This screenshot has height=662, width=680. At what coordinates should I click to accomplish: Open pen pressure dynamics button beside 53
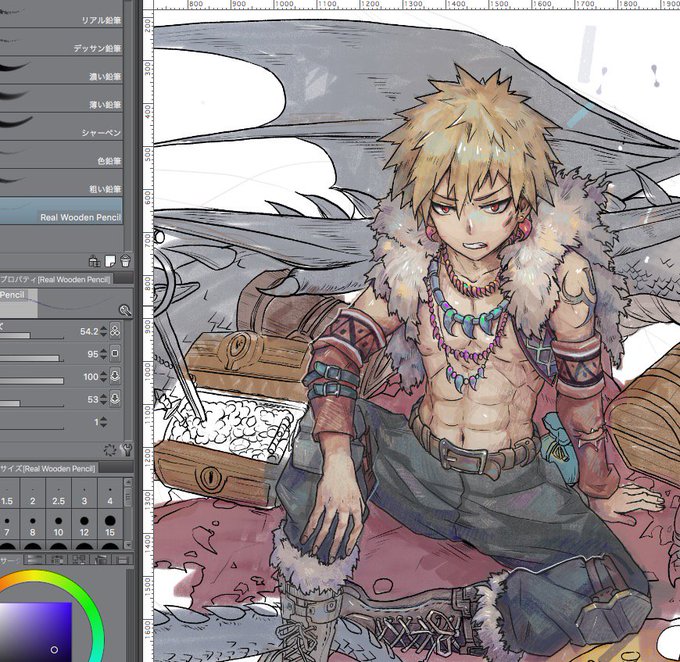pyautogui.click(x=115, y=399)
